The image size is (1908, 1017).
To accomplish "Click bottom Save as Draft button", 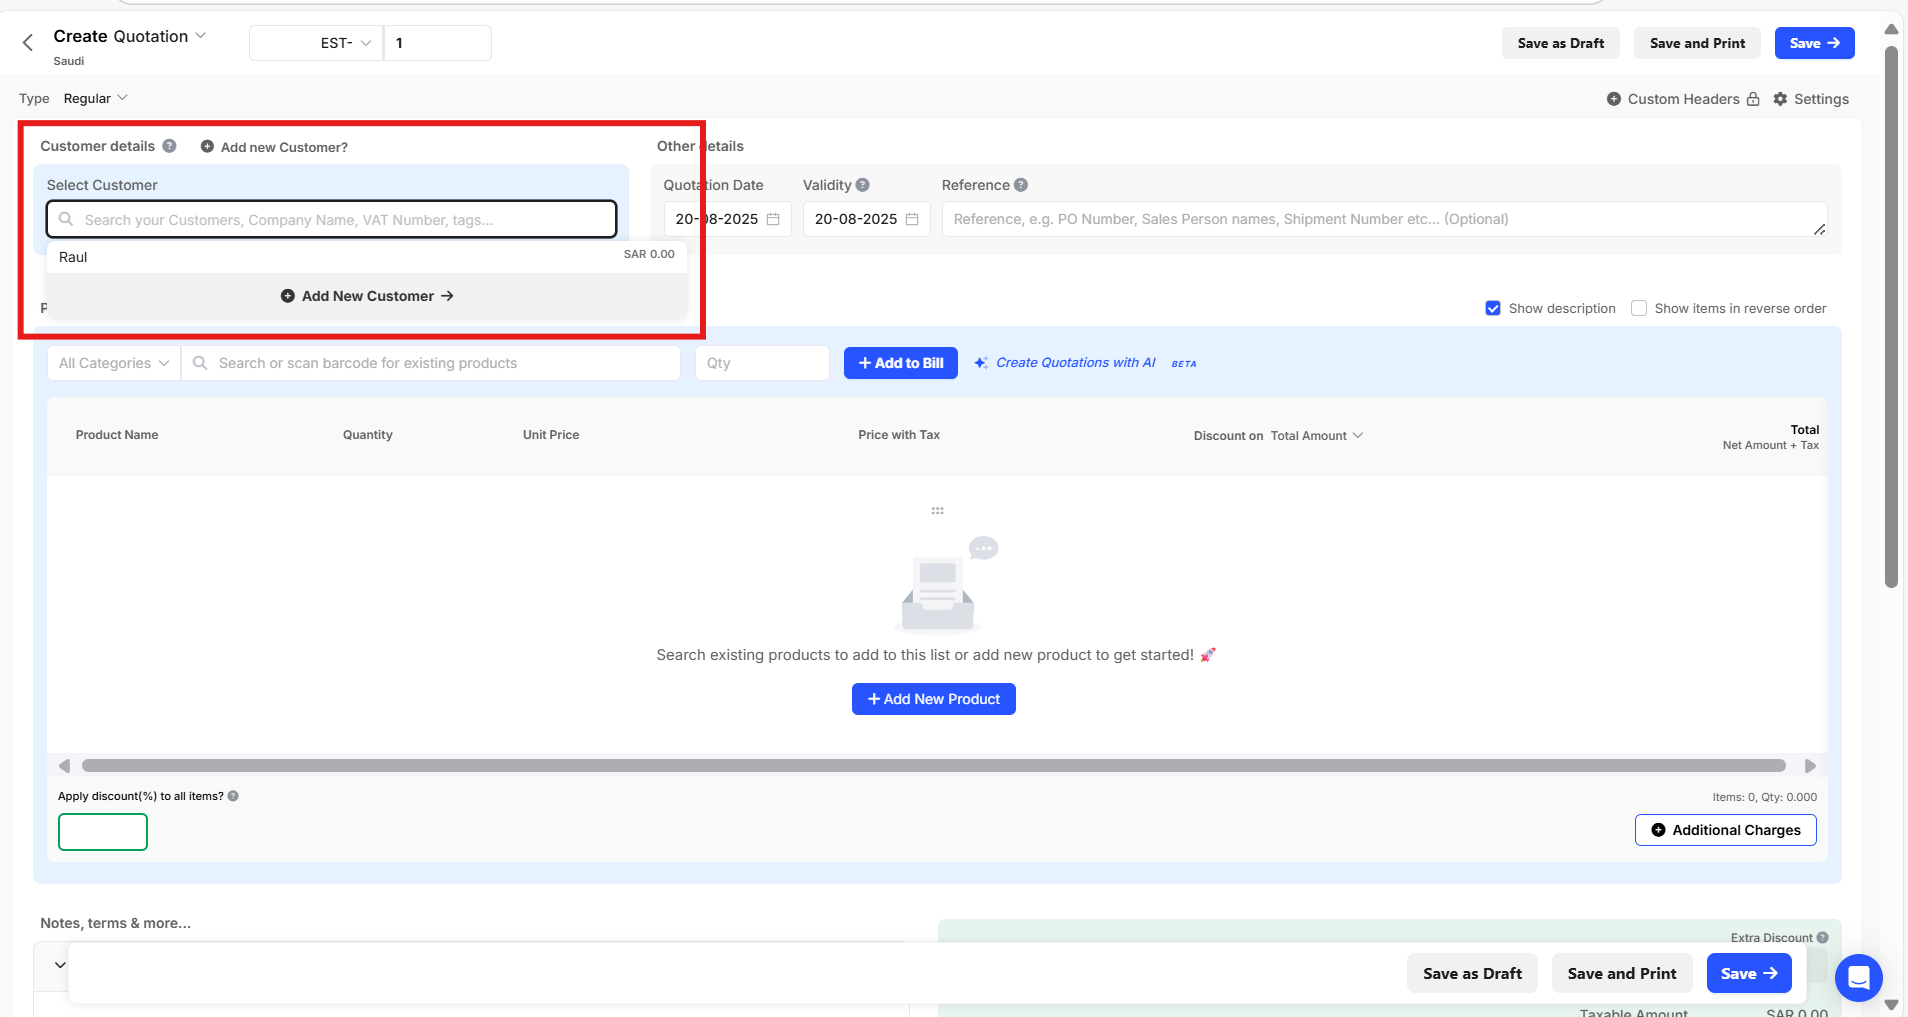I will click(1472, 973).
